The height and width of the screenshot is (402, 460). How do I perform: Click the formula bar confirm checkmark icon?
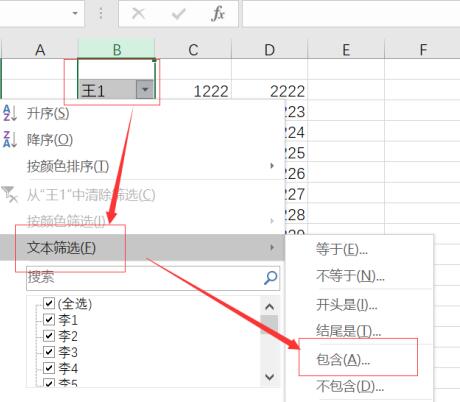pyautogui.click(x=178, y=14)
